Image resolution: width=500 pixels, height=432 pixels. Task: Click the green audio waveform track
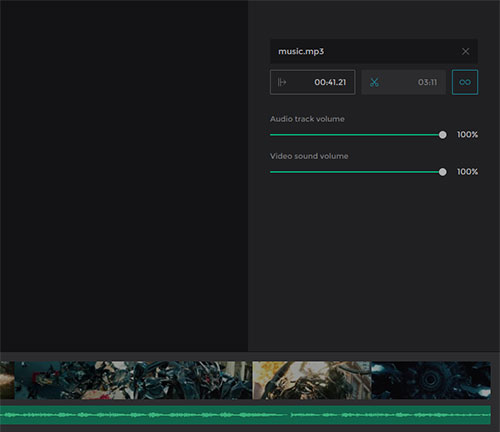pyautogui.click(x=245, y=415)
